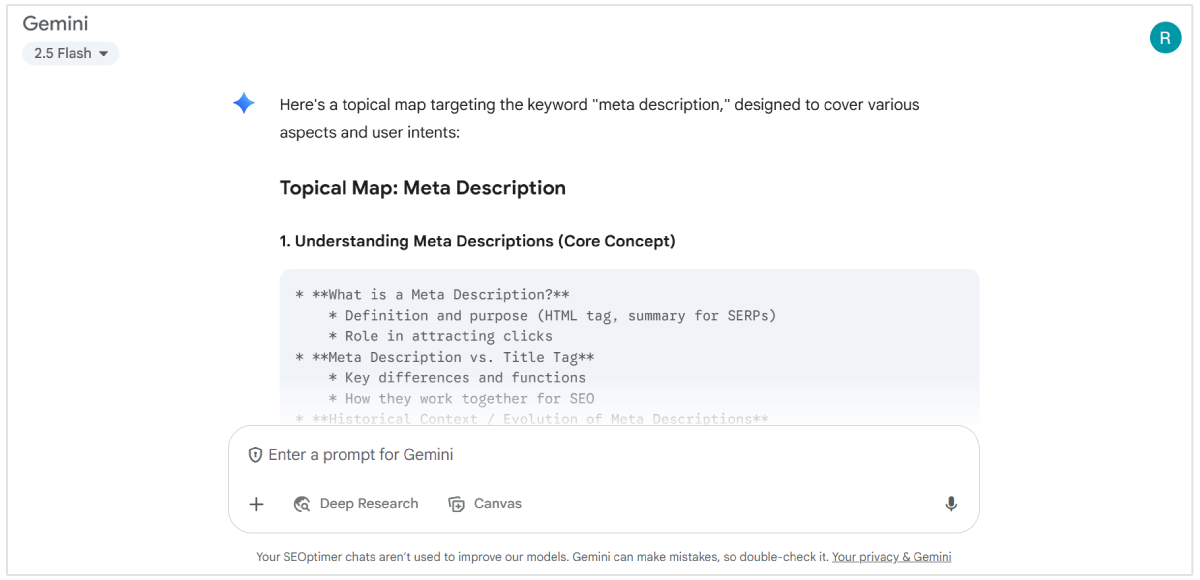Screen dimensions: 1200x580
Task: Click the microphone icon for voice input
Action: (x=951, y=503)
